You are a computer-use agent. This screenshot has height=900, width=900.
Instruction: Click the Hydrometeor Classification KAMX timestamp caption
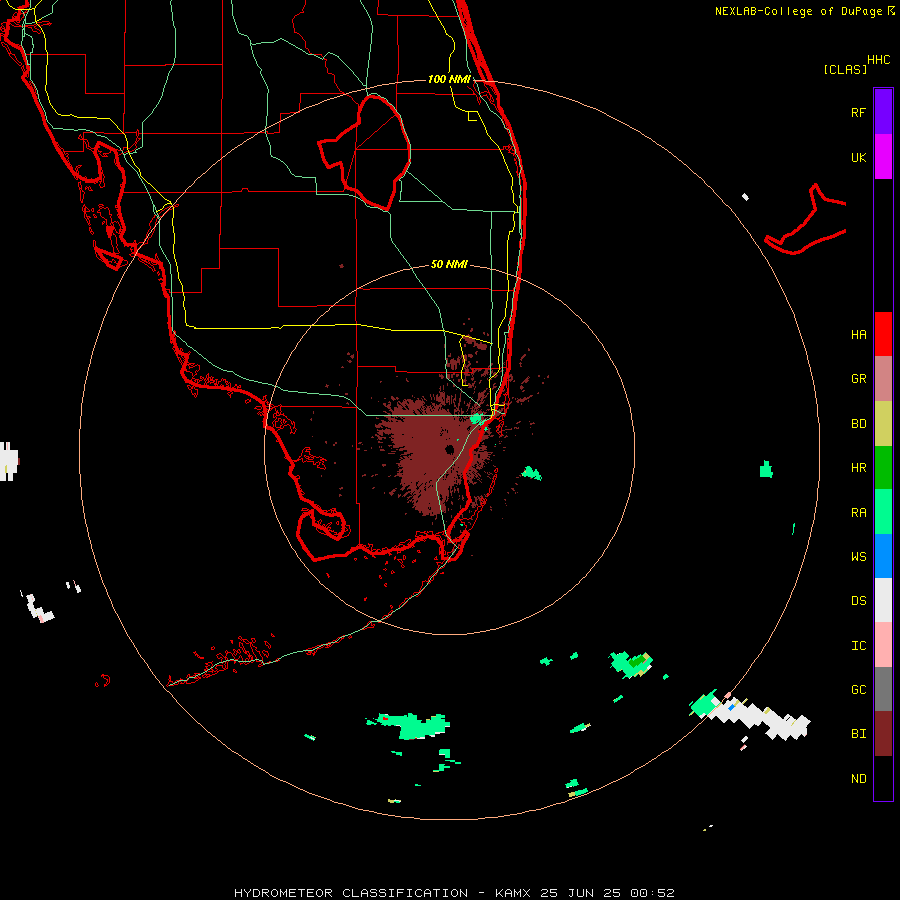pyautogui.click(x=454, y=893)
